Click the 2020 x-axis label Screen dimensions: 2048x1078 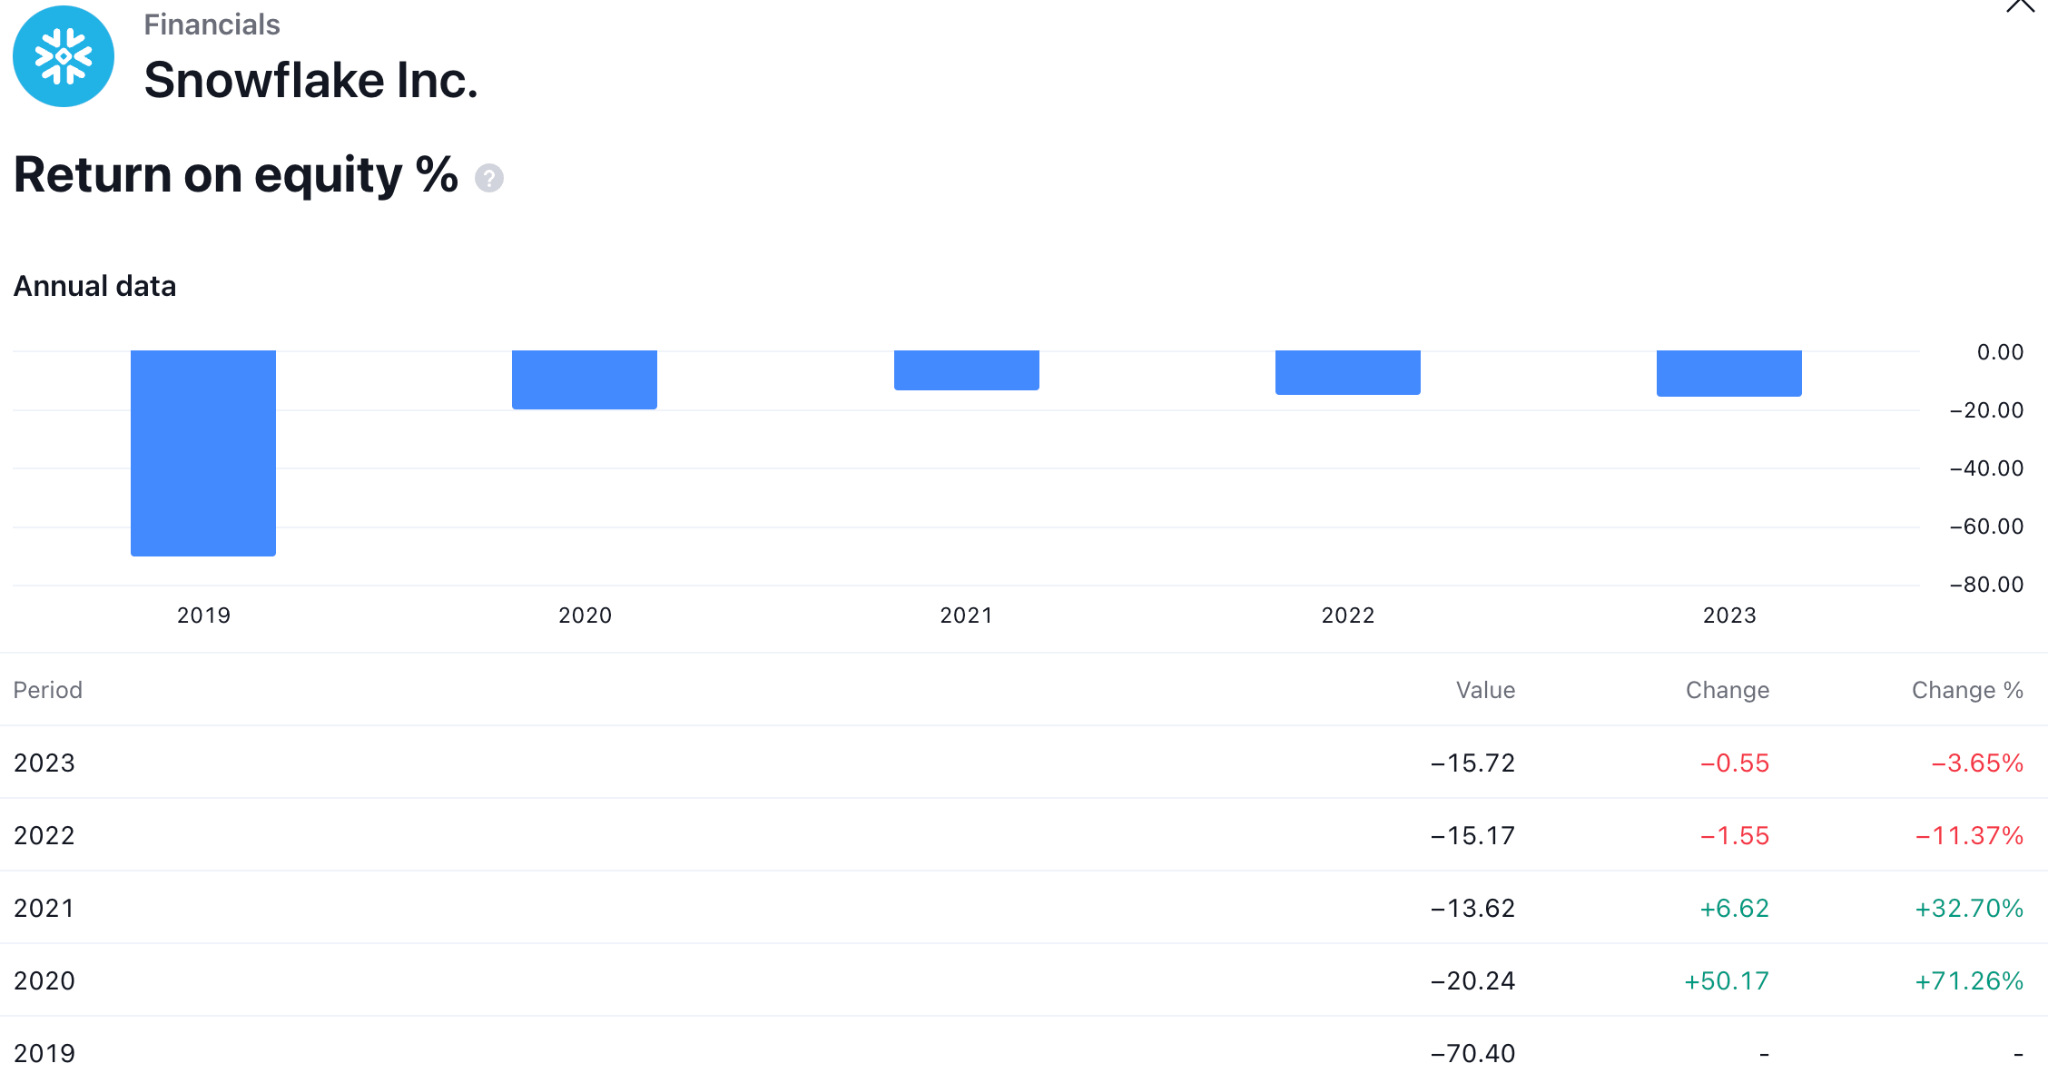pyautogui.click(x=585, y=615)
